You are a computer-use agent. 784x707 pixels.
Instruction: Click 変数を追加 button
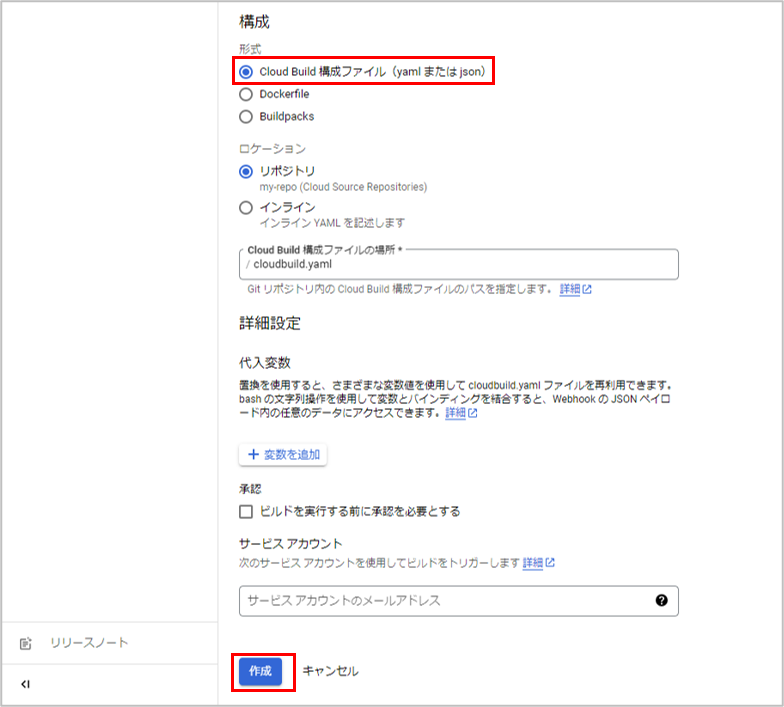tap(283, 454)
